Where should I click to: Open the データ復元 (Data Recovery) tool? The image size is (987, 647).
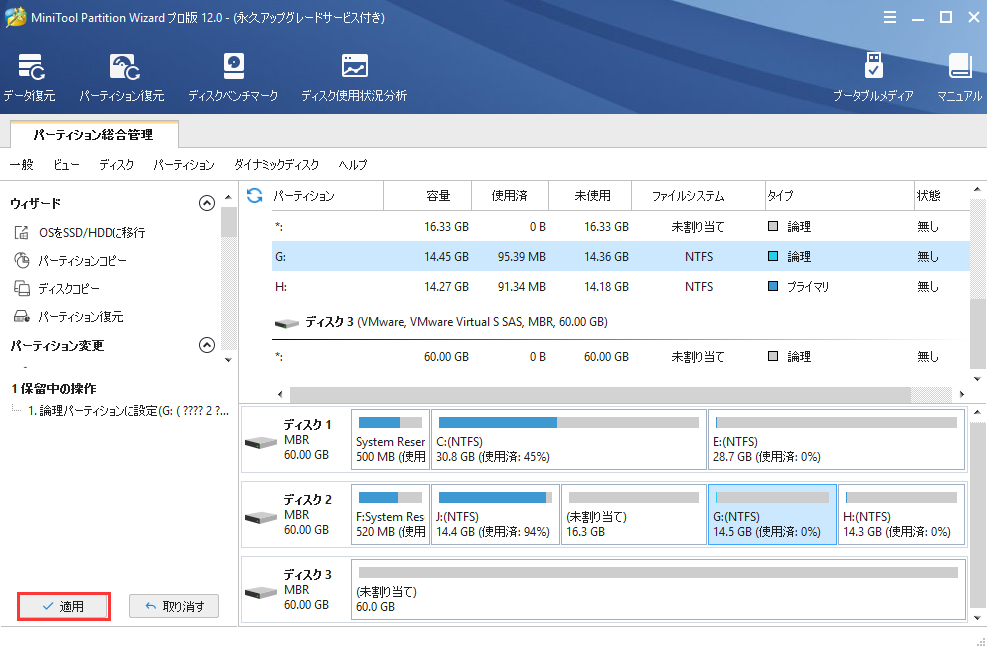(29, 78)
